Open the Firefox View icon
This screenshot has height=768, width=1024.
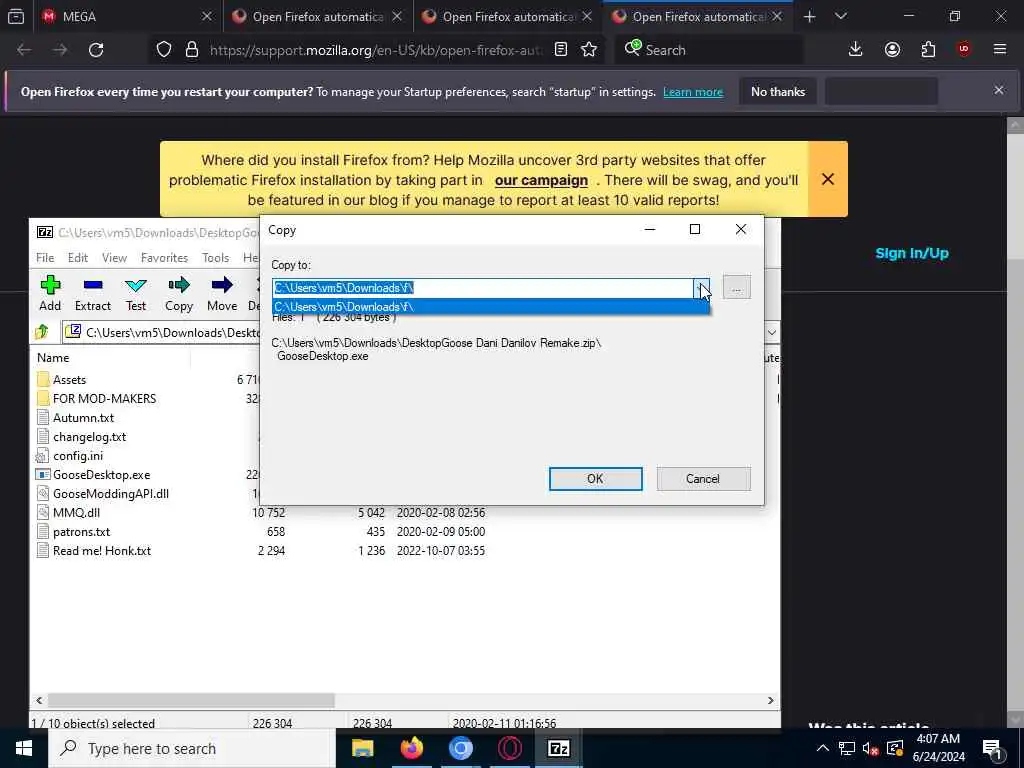point(16,17)
